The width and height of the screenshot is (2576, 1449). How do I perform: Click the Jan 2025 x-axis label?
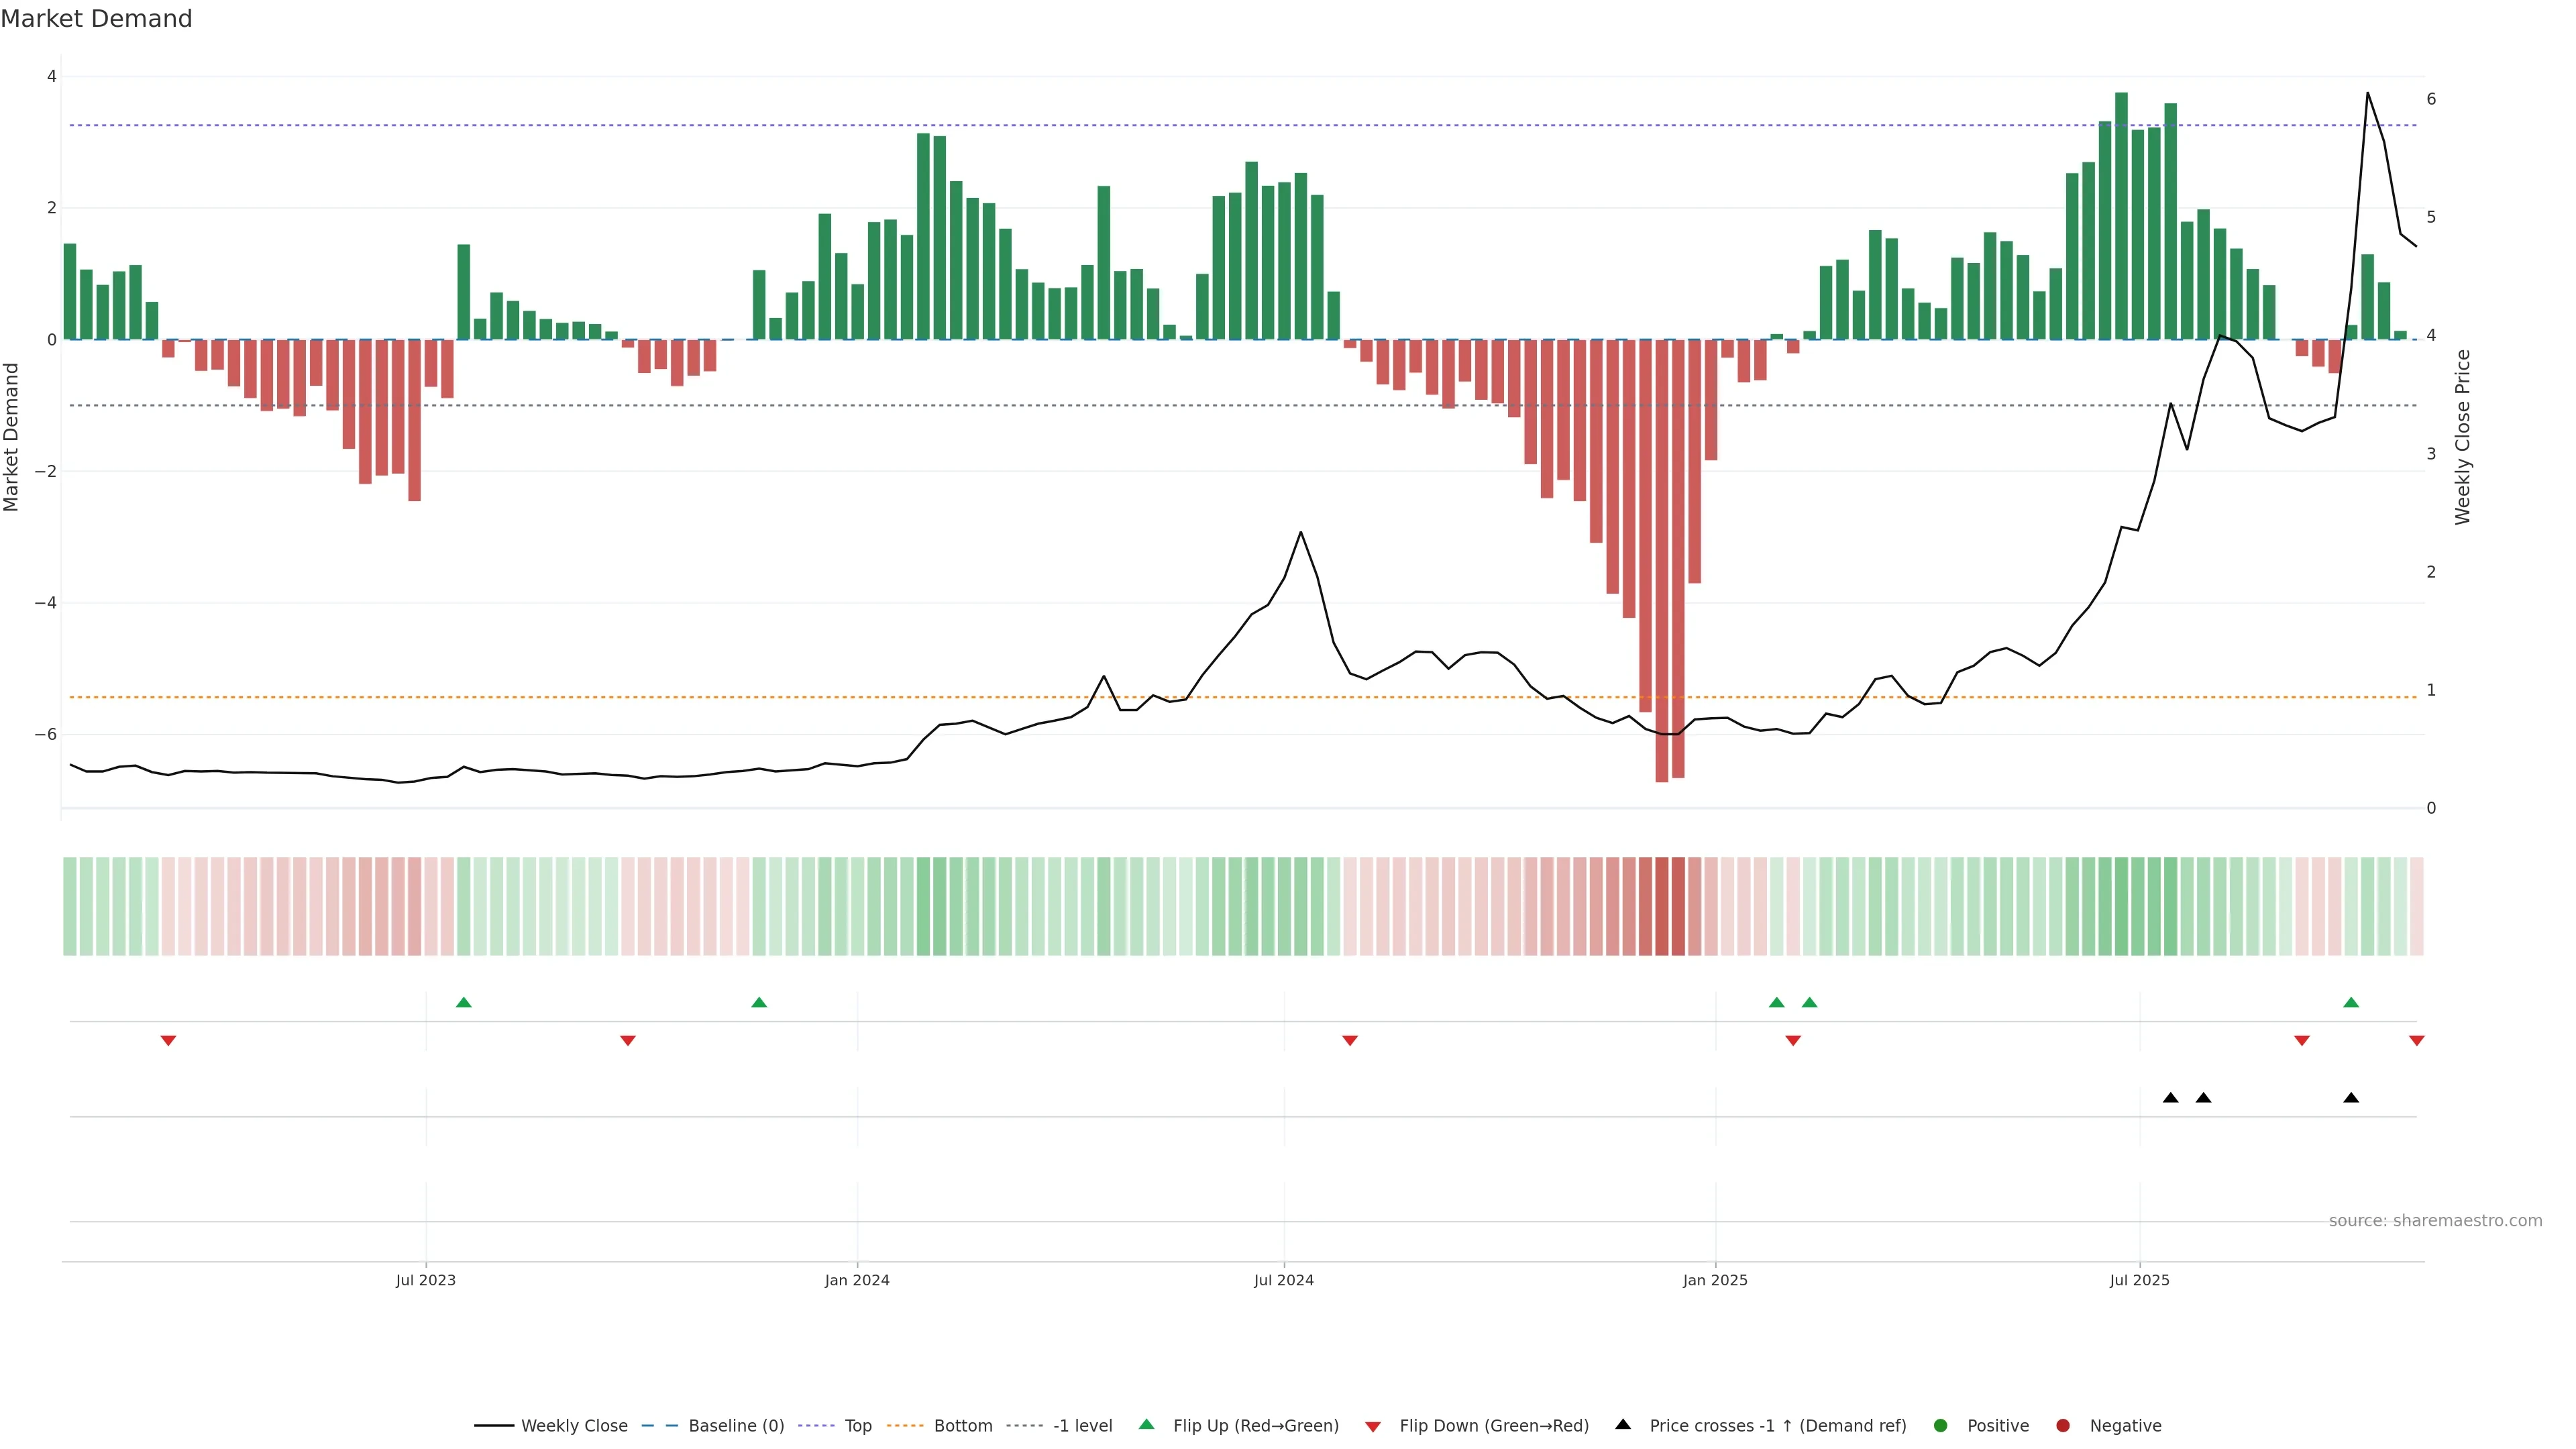[1715, 1280]
